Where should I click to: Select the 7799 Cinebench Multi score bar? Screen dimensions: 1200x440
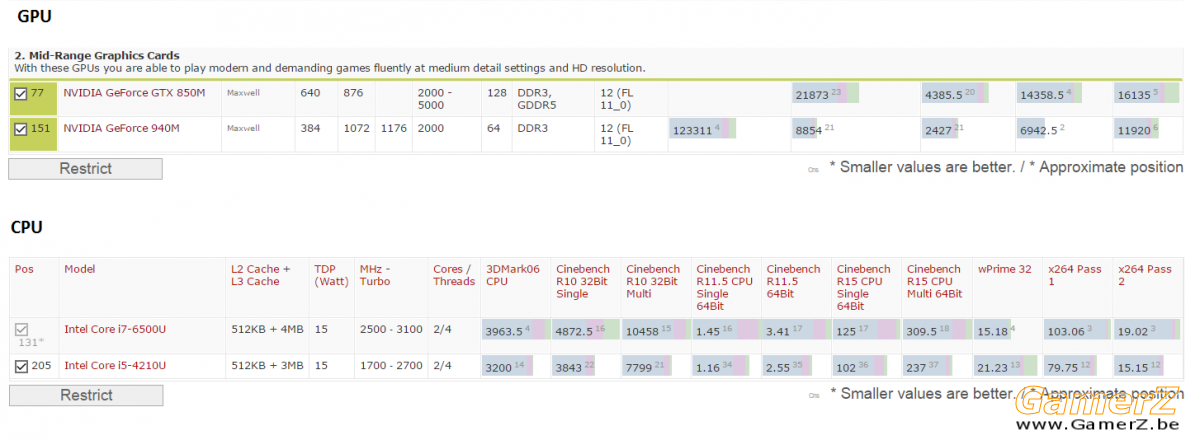pos(646,366)
